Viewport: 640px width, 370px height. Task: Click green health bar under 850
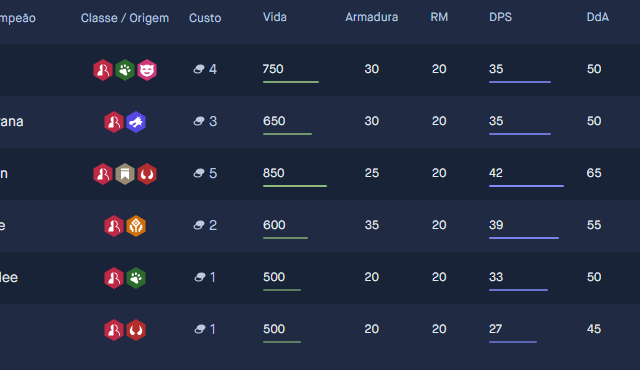click(x=295, y=186)
